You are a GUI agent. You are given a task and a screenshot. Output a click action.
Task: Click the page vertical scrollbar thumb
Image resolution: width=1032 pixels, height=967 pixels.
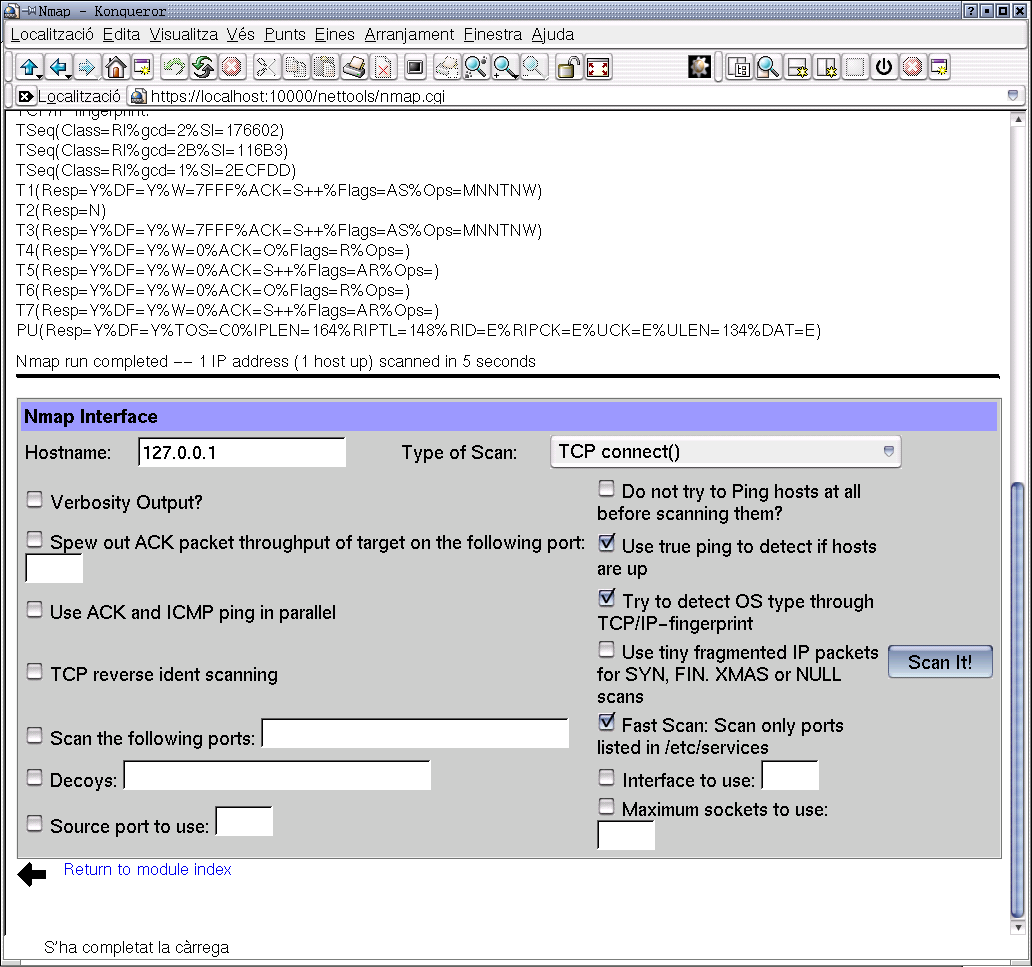pos(1018,699)
